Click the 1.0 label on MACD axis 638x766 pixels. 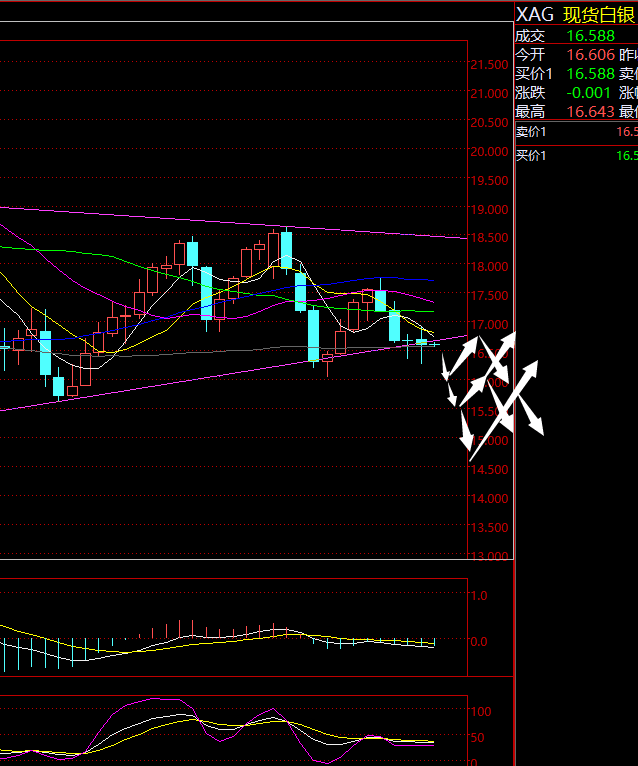(x=479, y=596)
